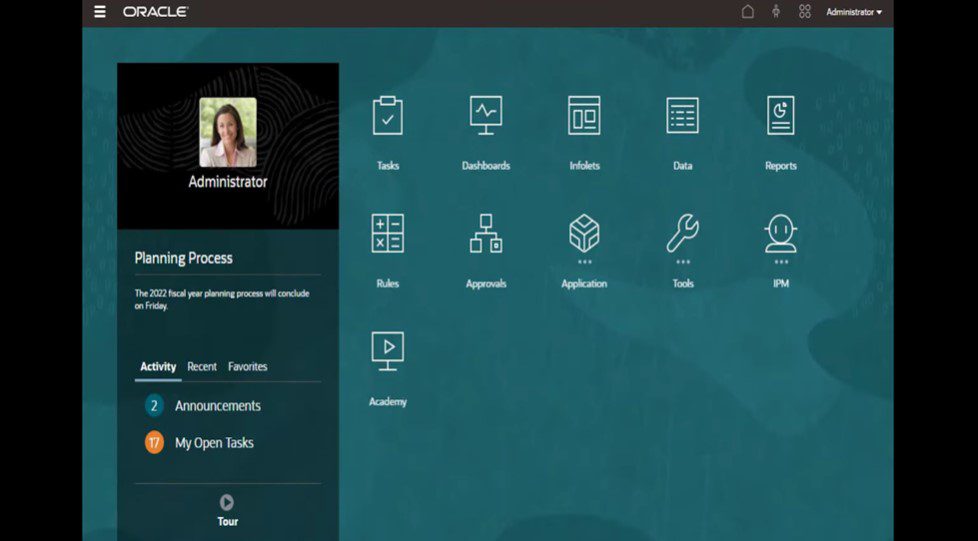Open the Tasks clipboard icon

point(387,115)
